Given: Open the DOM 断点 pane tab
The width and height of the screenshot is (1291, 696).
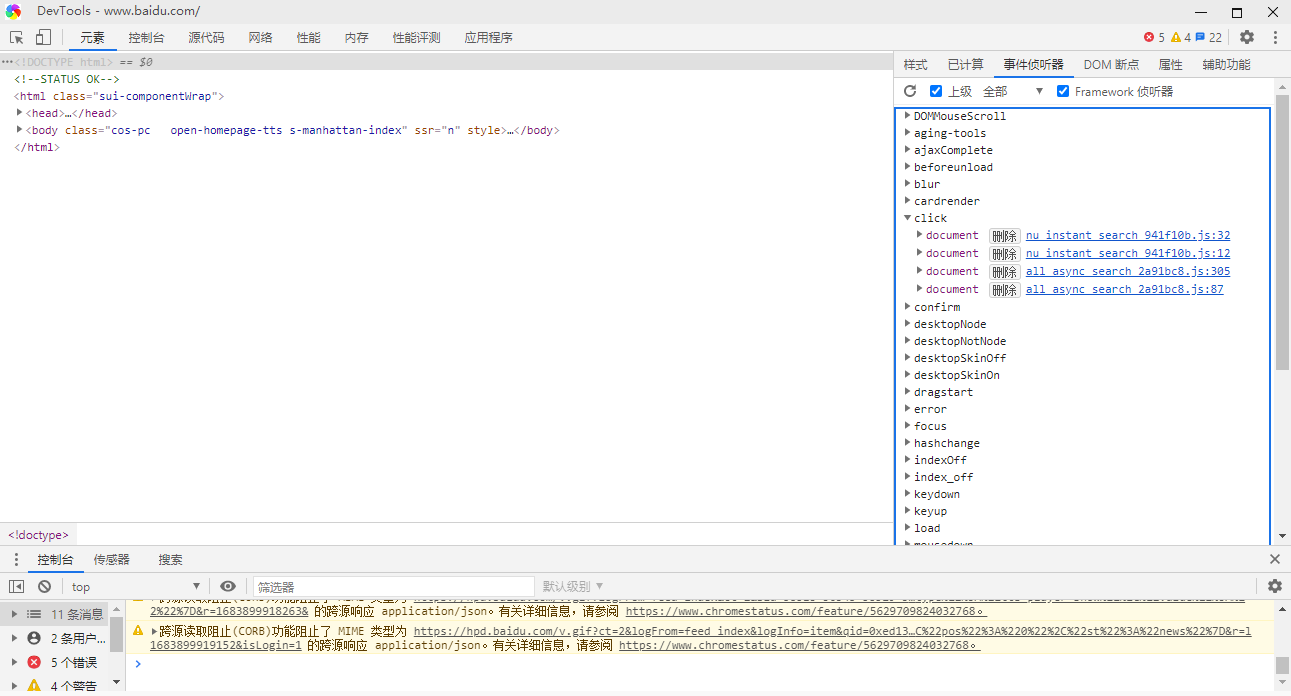Looking at the screenshot, I should 1111,64.
